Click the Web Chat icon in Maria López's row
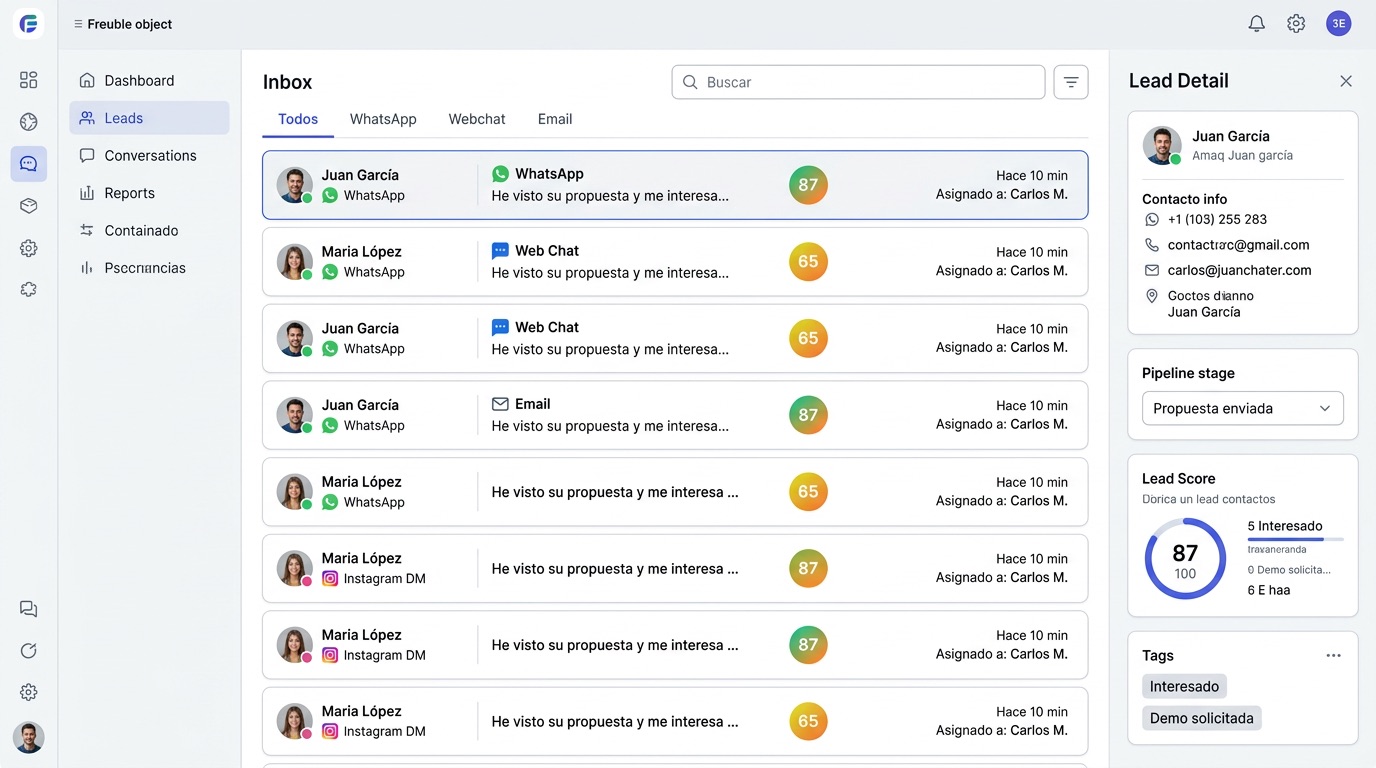The width and height of the screenshot is (1376, 768). click(500, 251)
